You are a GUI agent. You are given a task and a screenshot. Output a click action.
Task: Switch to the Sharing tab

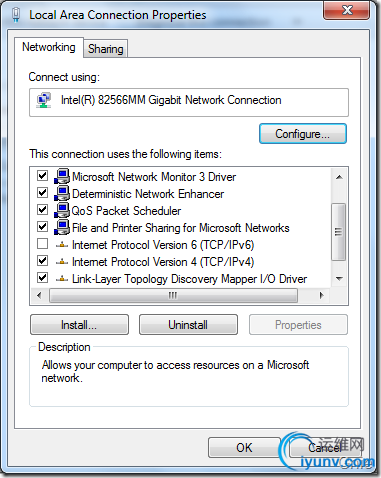coord(105,49)
